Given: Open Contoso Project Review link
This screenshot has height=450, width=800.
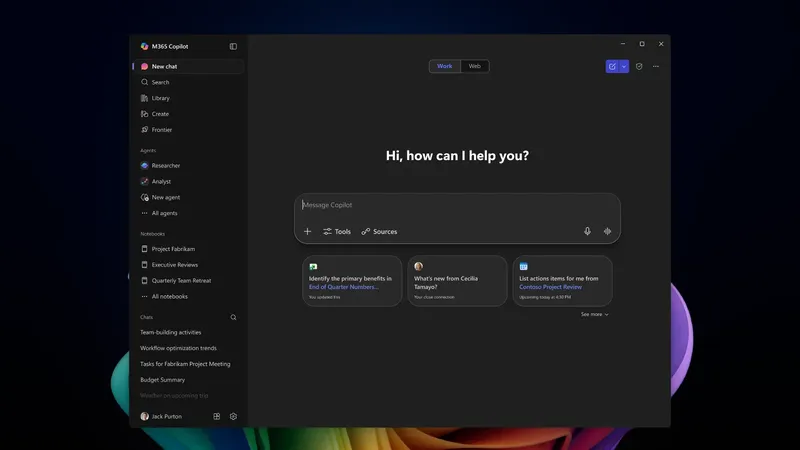Looking at the screenshot, I should (x=550, y=287).
